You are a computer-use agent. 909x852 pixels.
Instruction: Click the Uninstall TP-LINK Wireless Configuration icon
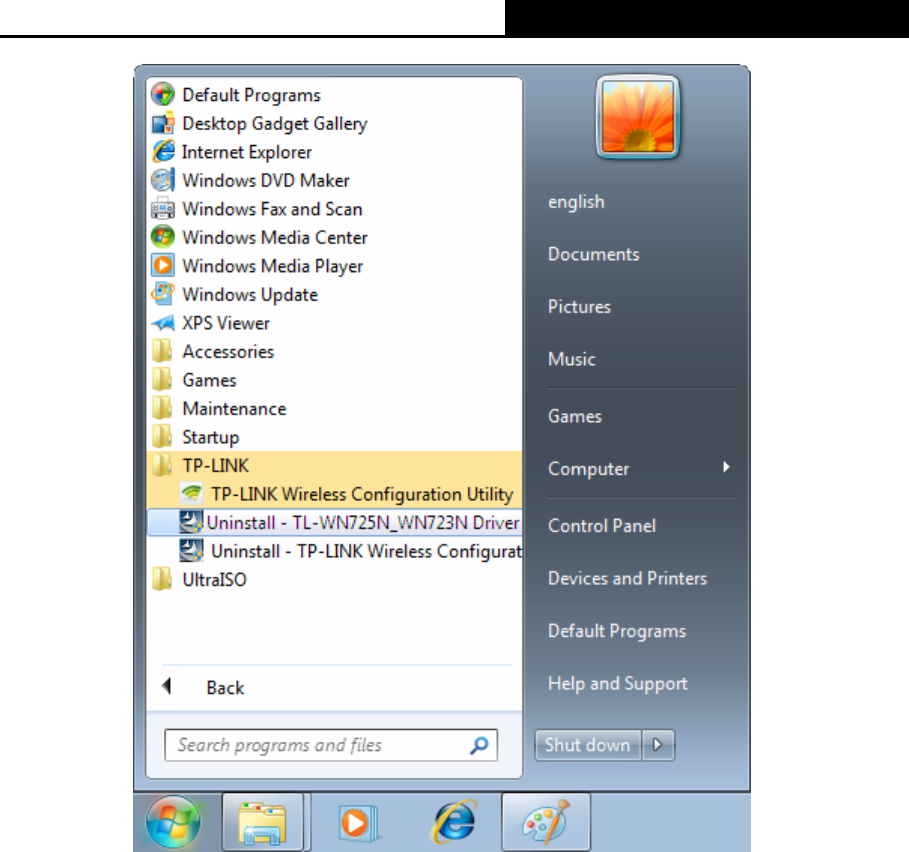[191, 551]
